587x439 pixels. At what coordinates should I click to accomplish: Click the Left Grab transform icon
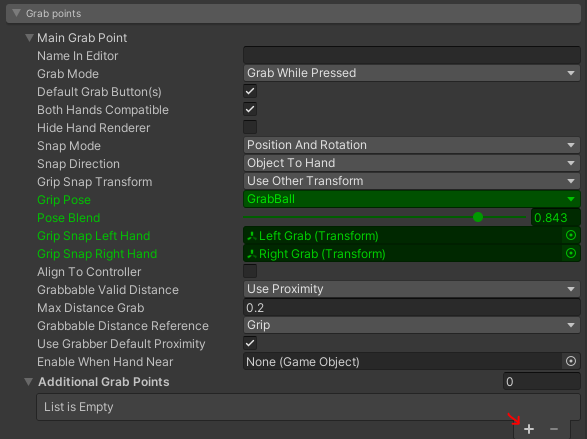[x=252, y=236]
